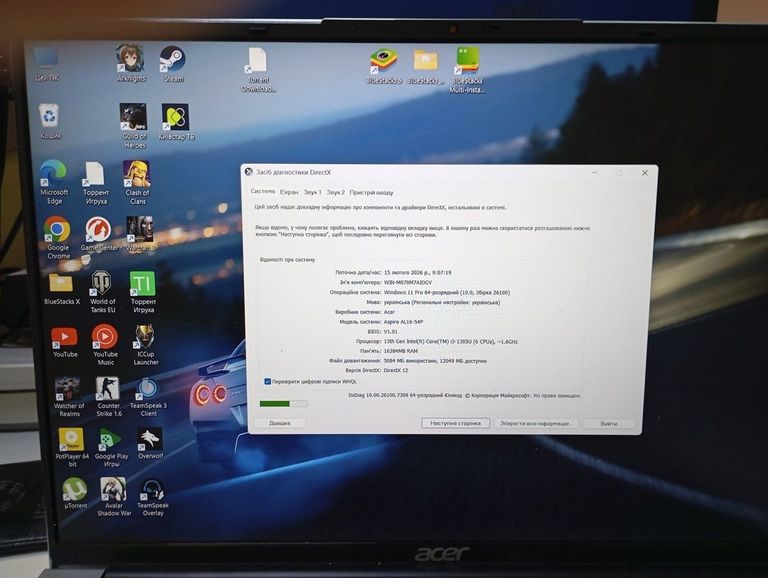
Task: Launch BlueStacks 5 from the desktop
Action: [x=384, y=66]
